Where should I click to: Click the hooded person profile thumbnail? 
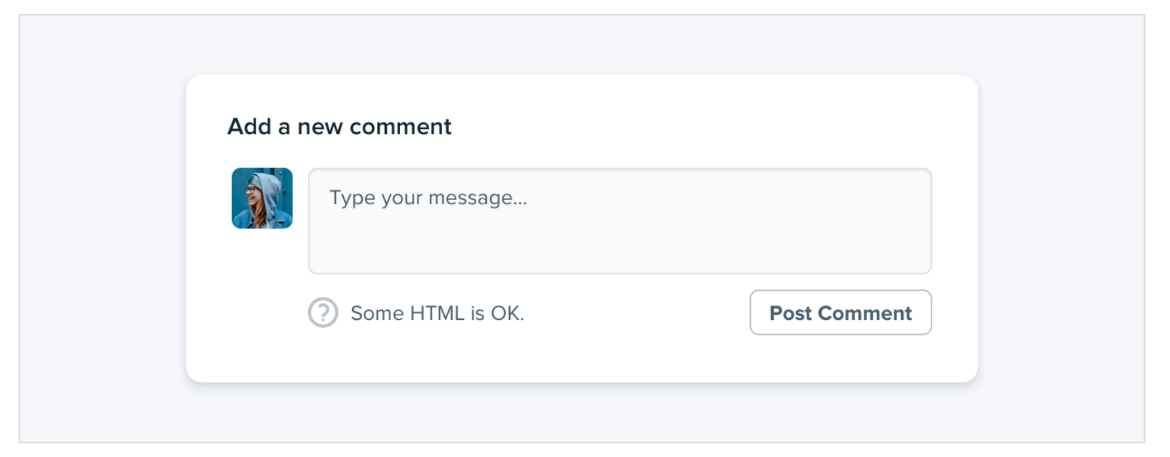(x=262, y=198)
